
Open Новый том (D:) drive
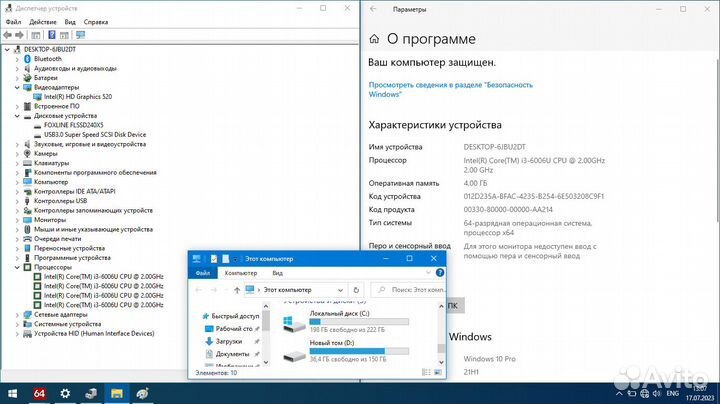click(x=345, y=351)
